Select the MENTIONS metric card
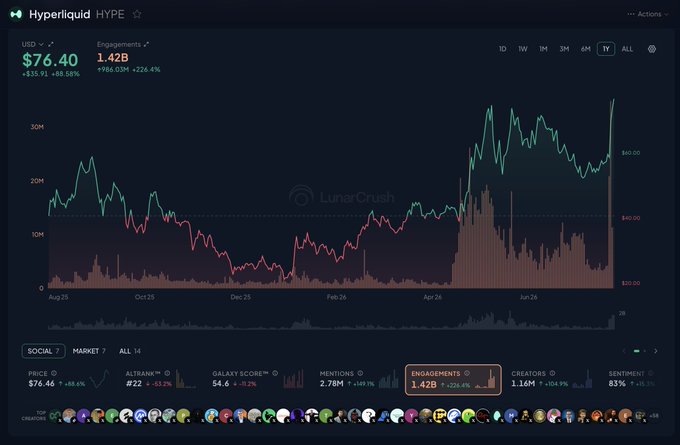Image resolution: width=680 pixels, height=445 pixels. 359,379
